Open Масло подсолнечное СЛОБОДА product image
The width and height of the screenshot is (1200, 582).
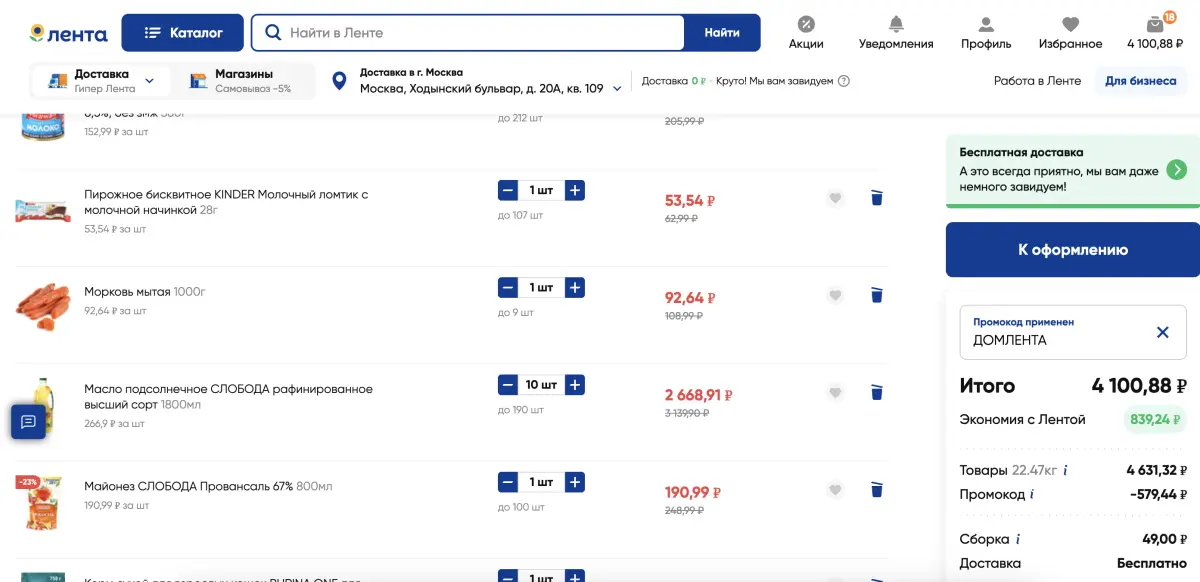pyautogui.click(x=43, y=405)
